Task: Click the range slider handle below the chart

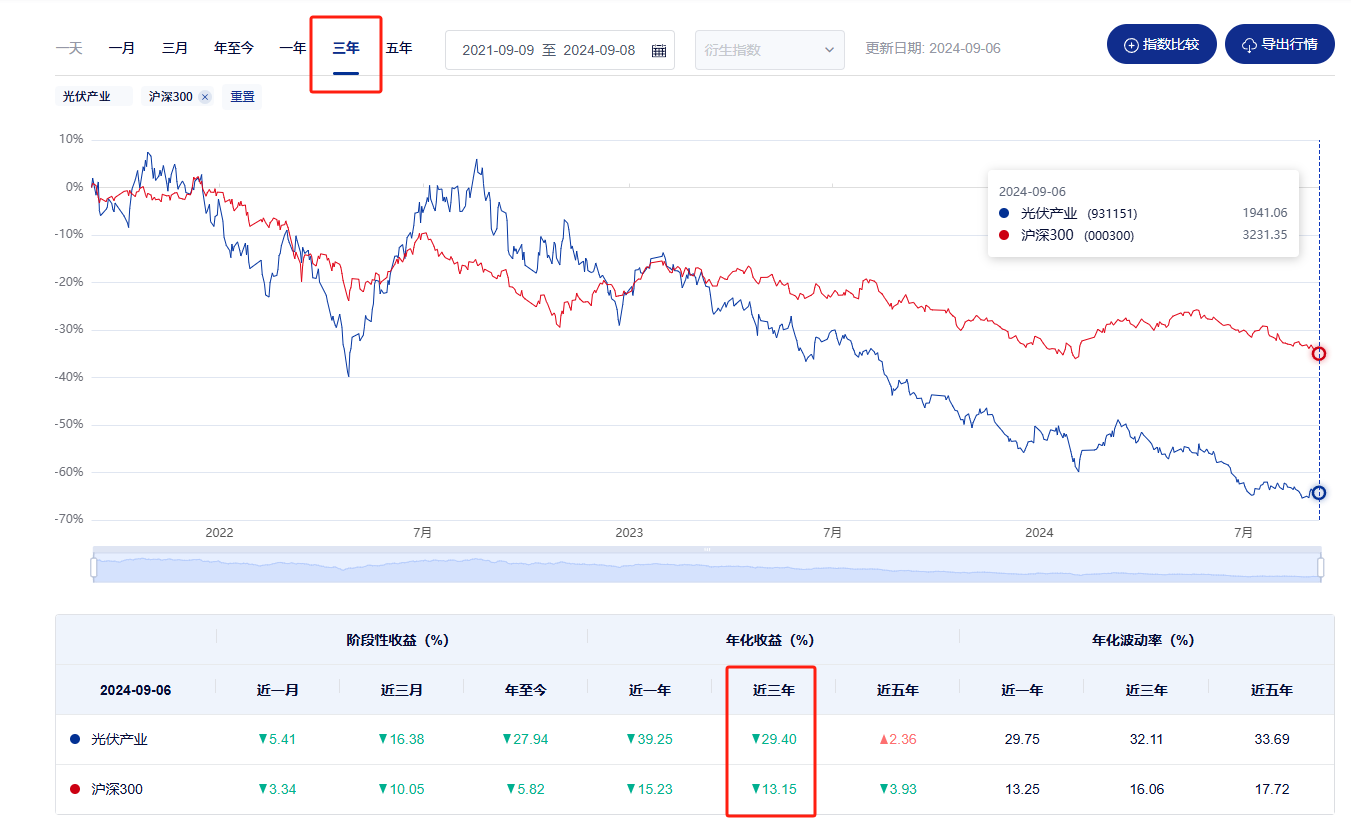Action: pyautogui.click(x=95, y=565)
